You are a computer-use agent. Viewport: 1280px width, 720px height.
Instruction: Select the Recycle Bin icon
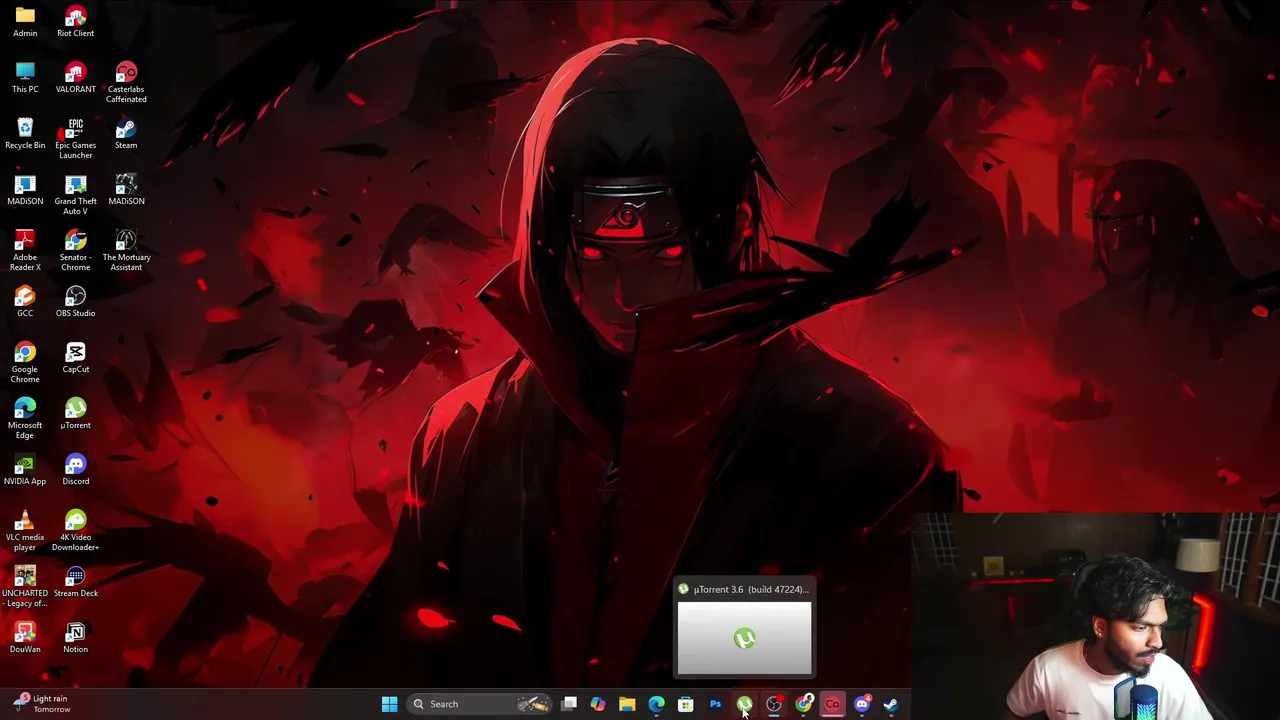(25, 133)
